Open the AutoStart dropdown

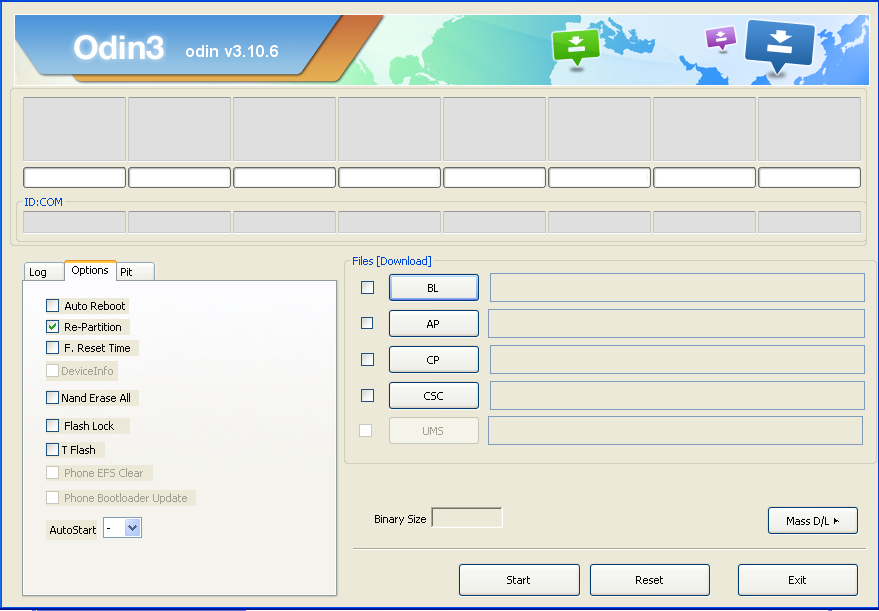click(132, 528)
